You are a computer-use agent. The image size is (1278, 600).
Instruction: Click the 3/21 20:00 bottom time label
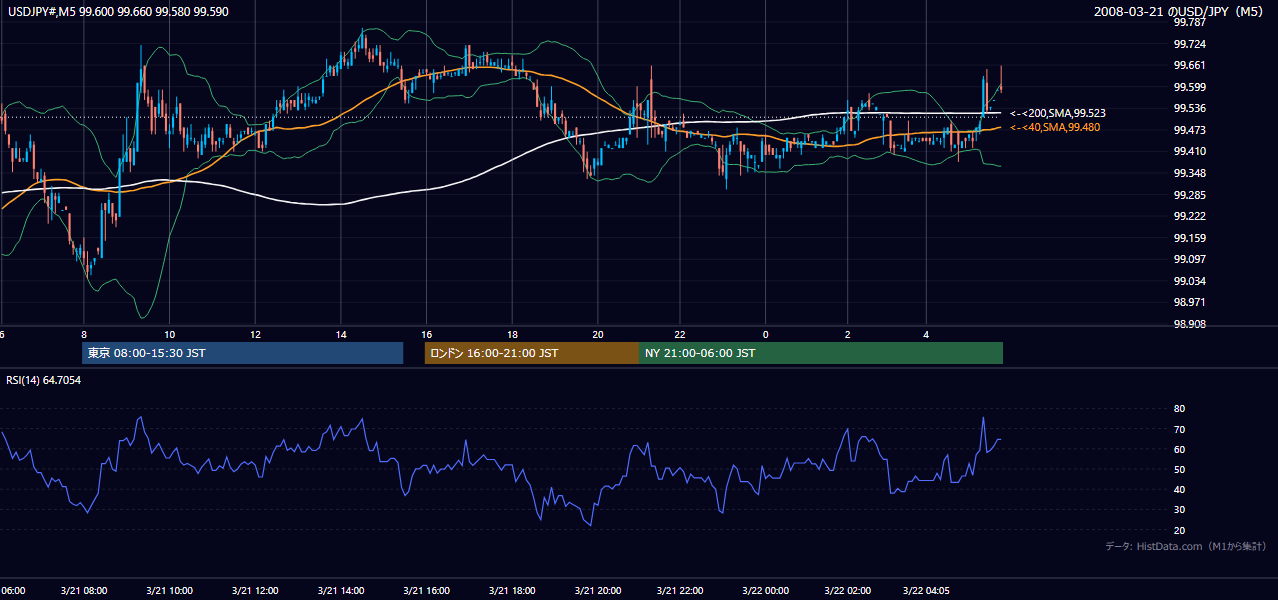[597, 591]
